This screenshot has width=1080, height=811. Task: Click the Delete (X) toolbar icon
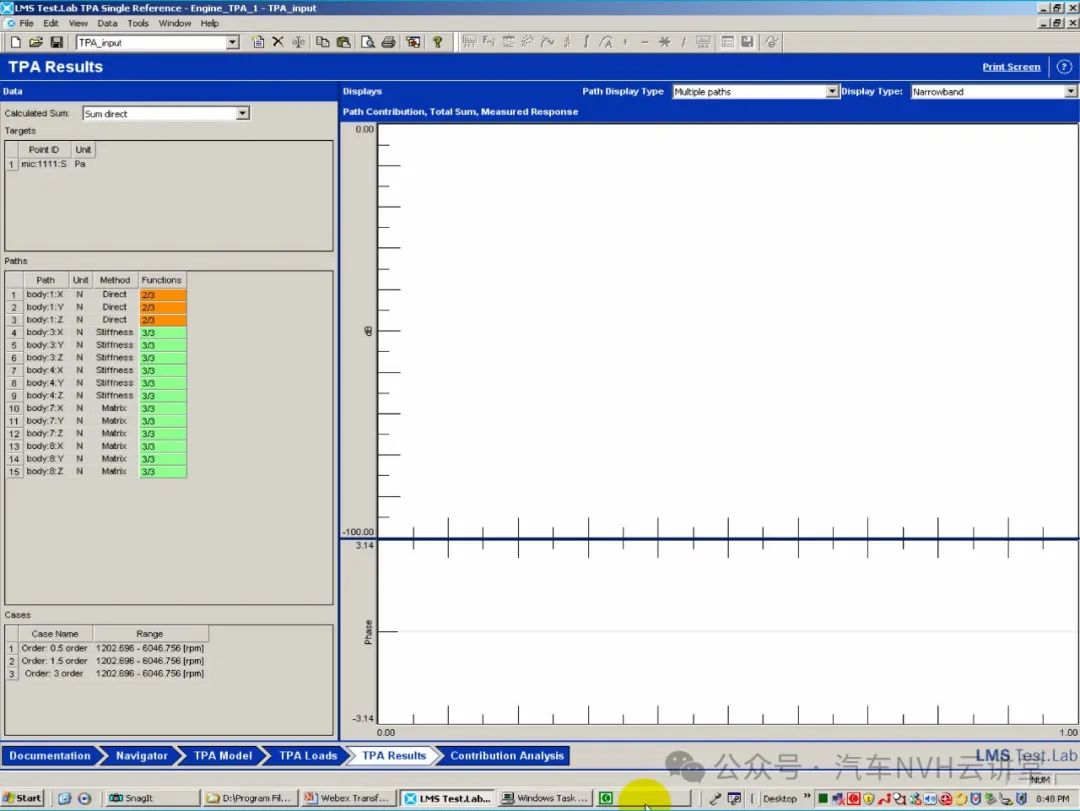pyautogui.click(x=278, y=42)
